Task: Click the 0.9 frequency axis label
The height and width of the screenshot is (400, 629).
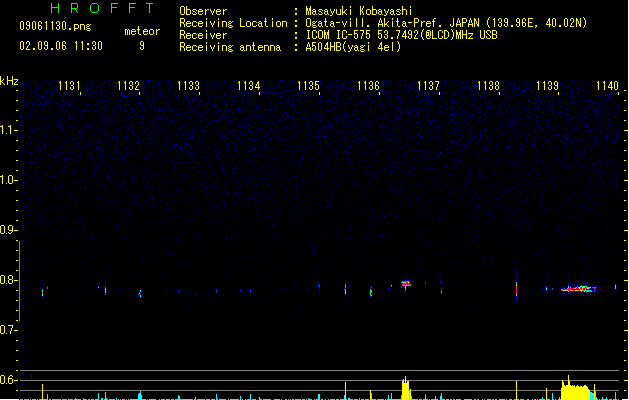Action: pos(8,230)
